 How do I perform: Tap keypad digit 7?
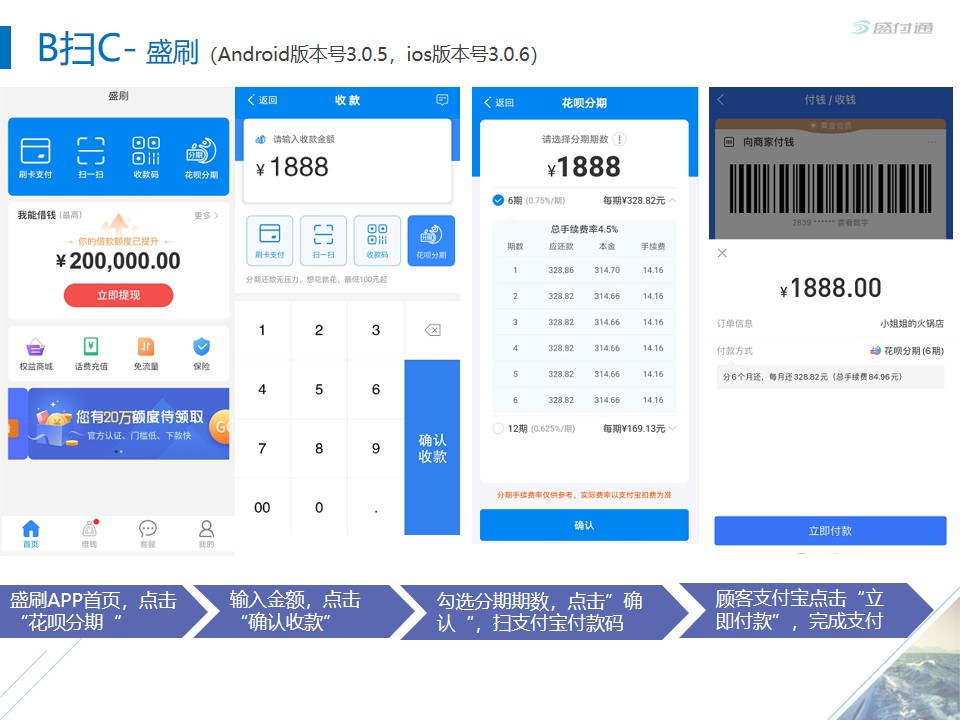tap(263, 449)
